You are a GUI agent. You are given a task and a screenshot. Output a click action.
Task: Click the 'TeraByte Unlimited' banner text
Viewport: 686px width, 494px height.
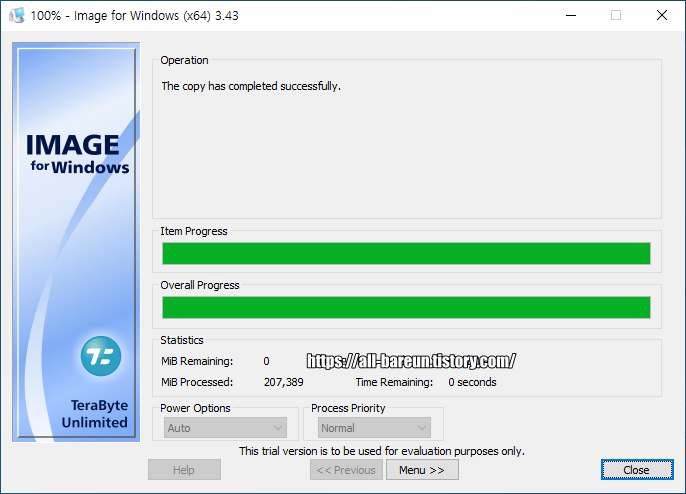tap(95, 413)
